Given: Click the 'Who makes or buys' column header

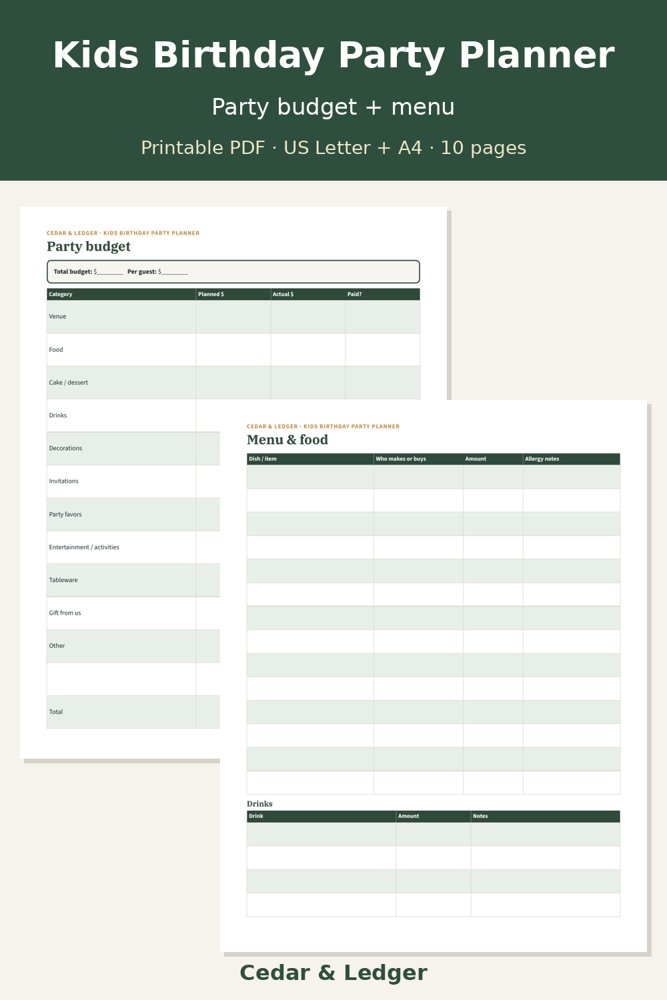Looking at the screenshot, I should click(418, 459).
